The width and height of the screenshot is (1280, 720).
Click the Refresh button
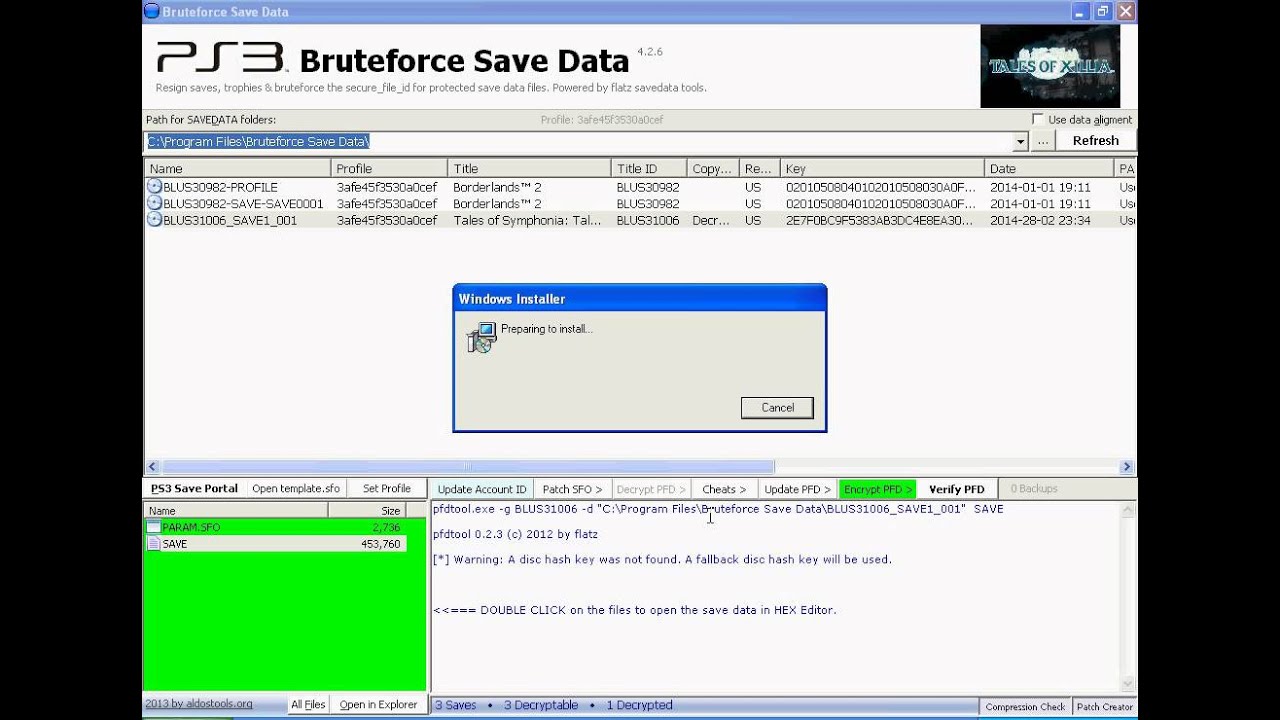pyautogui.click(x=1095, y=141)
